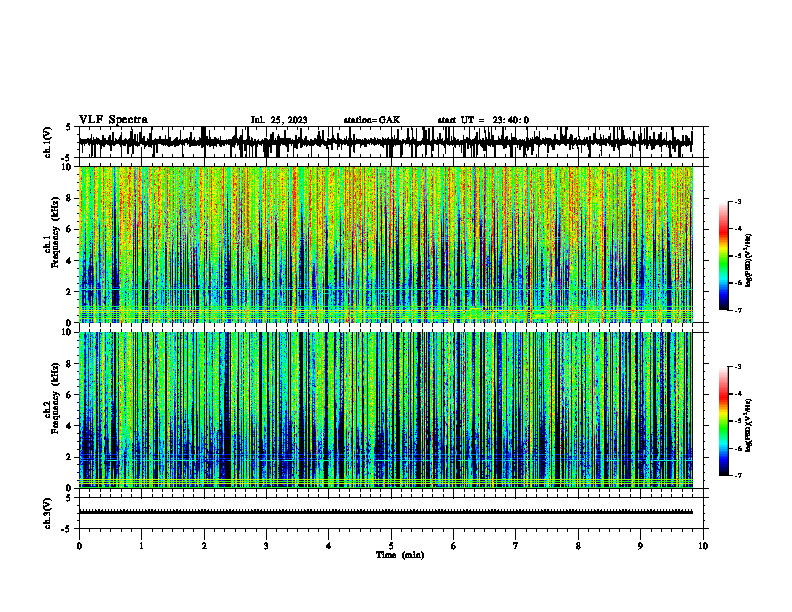Click the ch.1 Frequency (kHz) axis label
Screen dimensions: 792x612
point(52,244)
